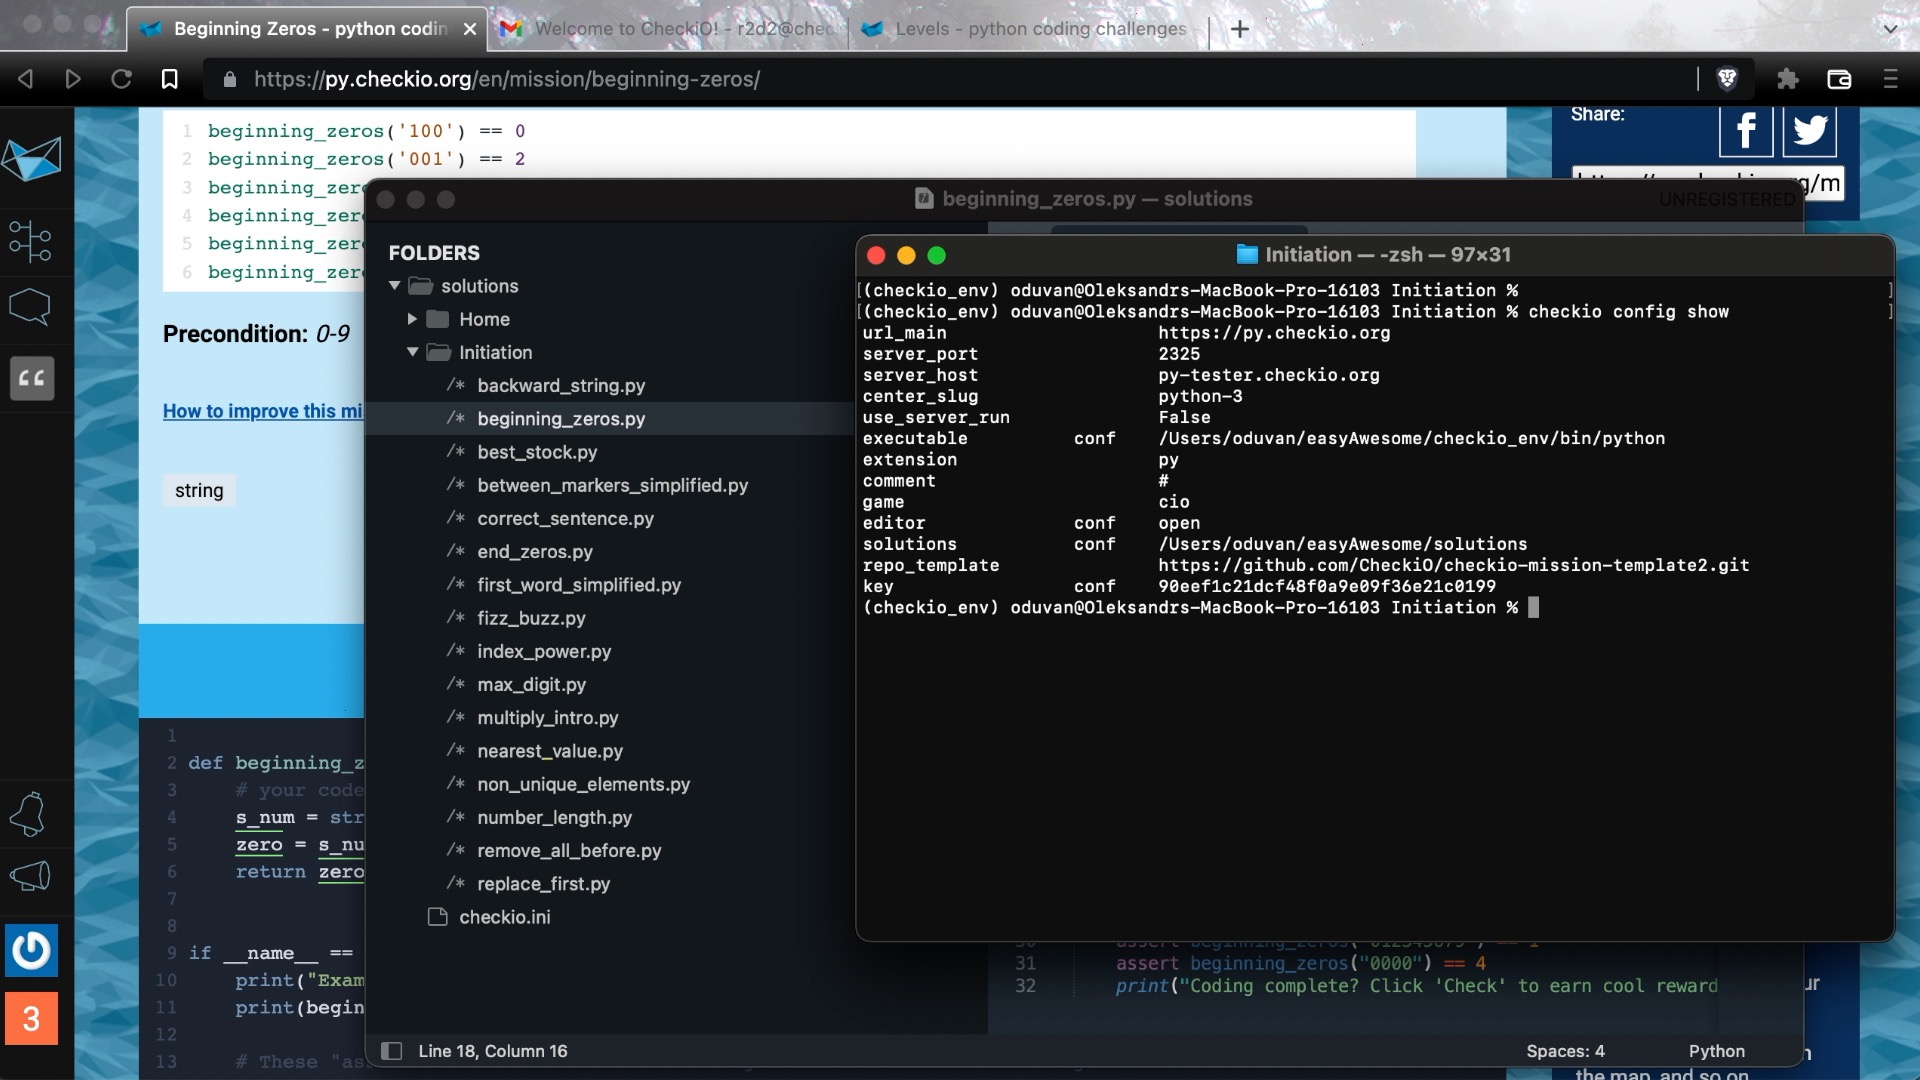1920x1080 pixels.
Task: Click the CheckiO logo in the left sidebar
Action: 32,159
